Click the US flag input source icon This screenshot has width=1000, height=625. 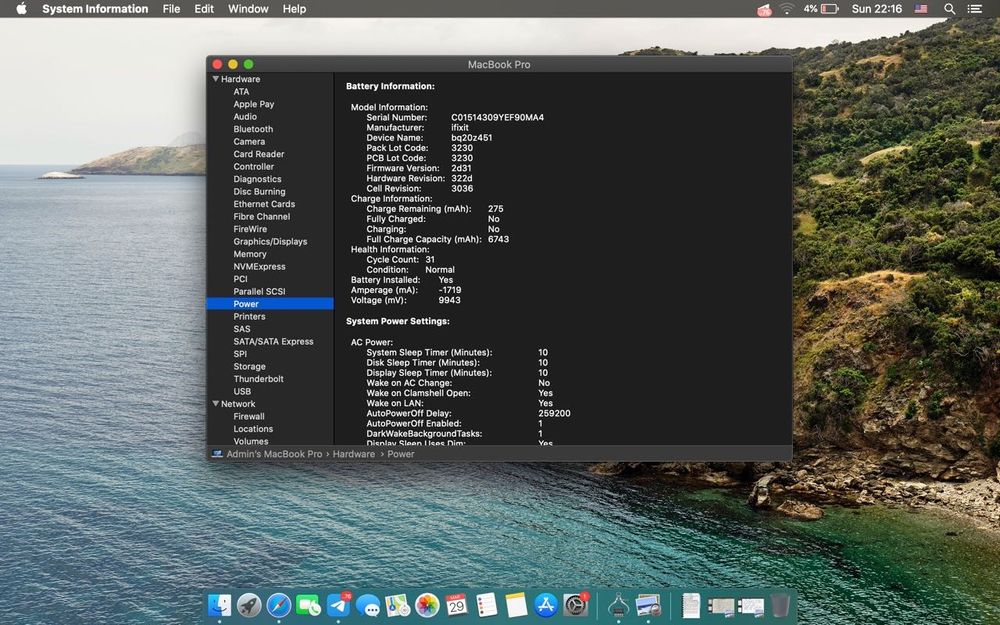point(921,9)
